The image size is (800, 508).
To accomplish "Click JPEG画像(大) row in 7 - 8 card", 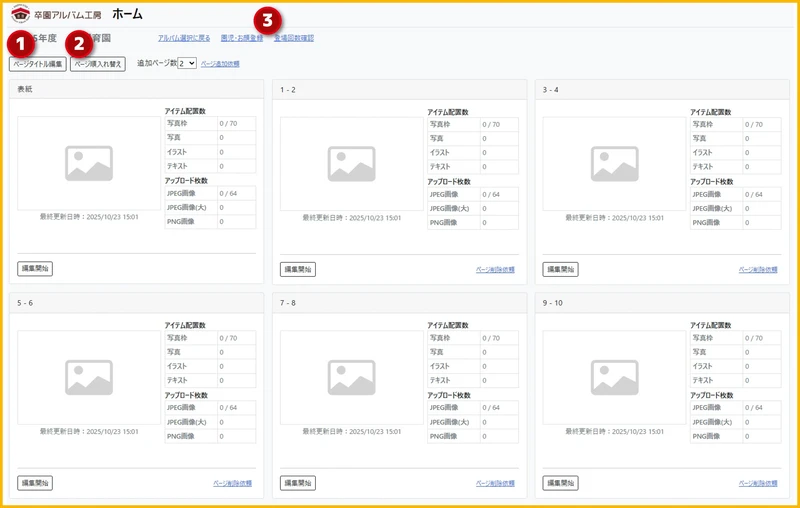I will click(x=473, y=422).
